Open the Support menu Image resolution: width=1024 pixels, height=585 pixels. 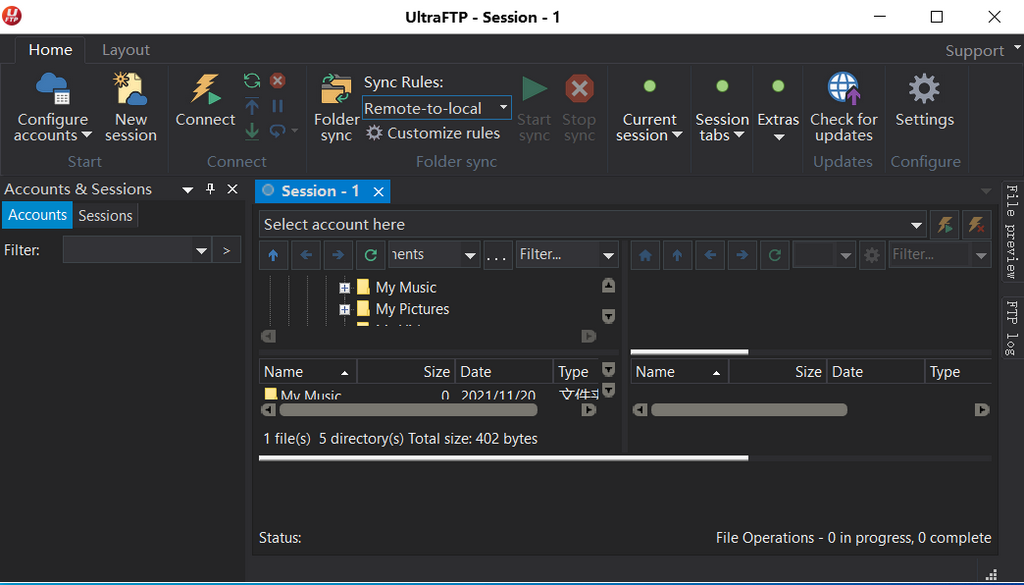[x=982, y=50]
